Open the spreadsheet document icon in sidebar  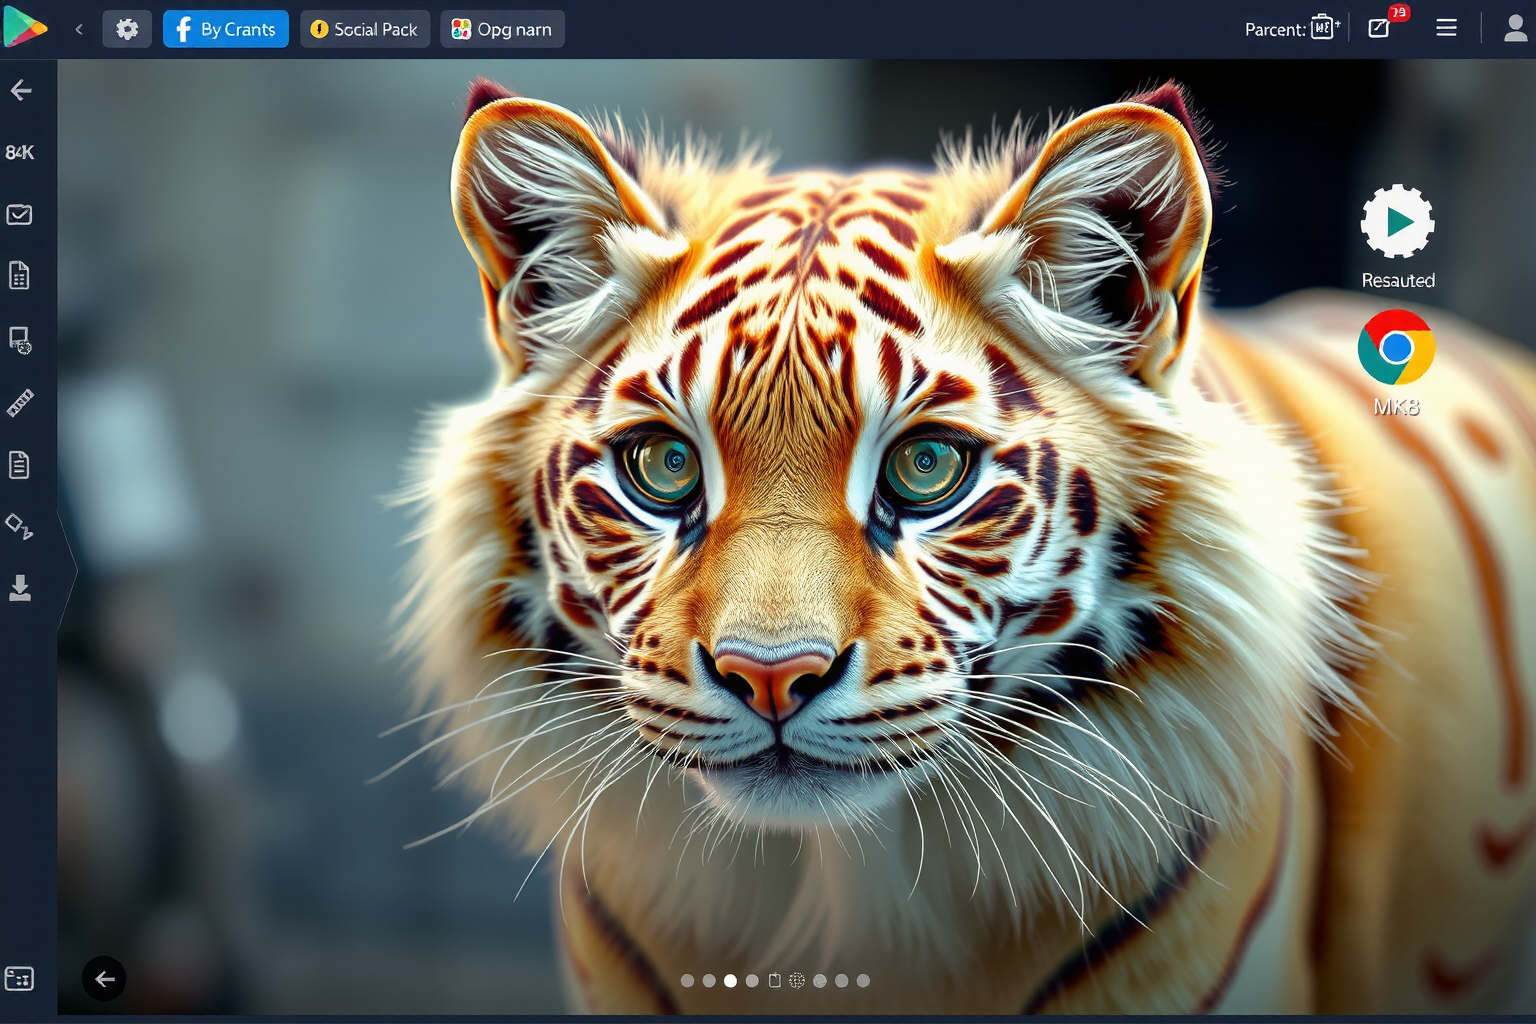pos(20,276)
